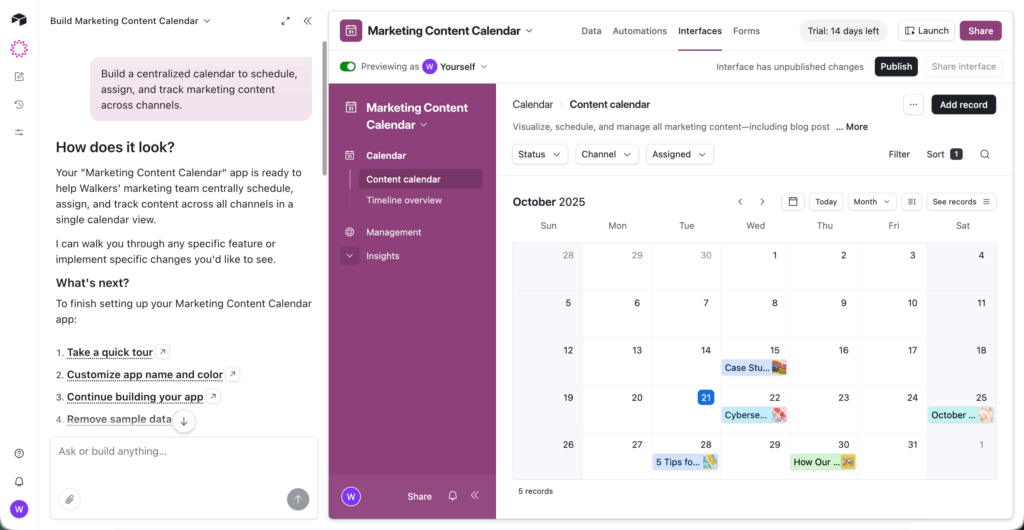Image resolution: width=1024 pixels, height=530 pixels.
Task: Switch to the Automations tab
Action: (640, 31)
